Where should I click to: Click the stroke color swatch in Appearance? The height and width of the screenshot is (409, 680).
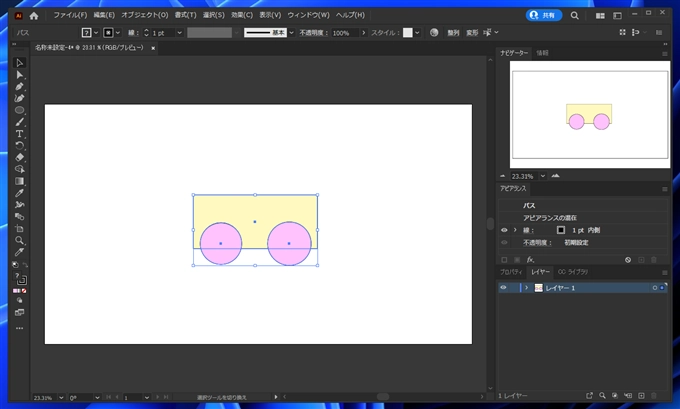coord(561,230)
